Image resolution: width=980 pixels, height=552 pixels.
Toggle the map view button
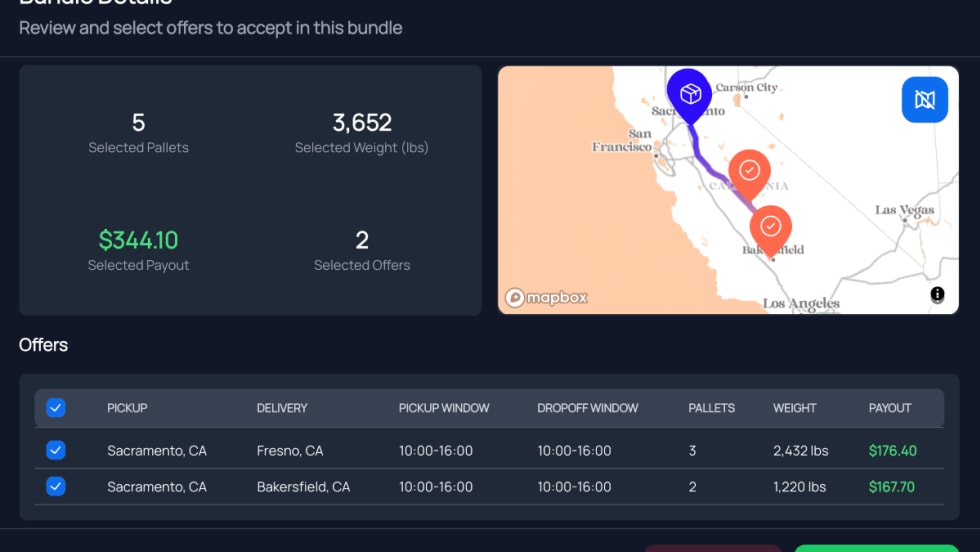[924, 100]
